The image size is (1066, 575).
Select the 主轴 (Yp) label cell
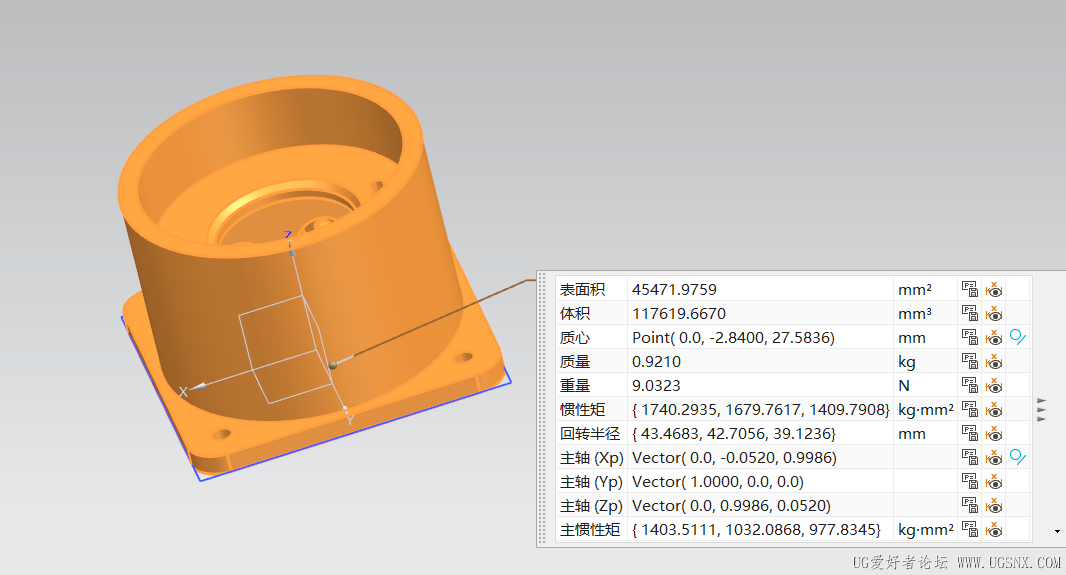click(591, 481)
